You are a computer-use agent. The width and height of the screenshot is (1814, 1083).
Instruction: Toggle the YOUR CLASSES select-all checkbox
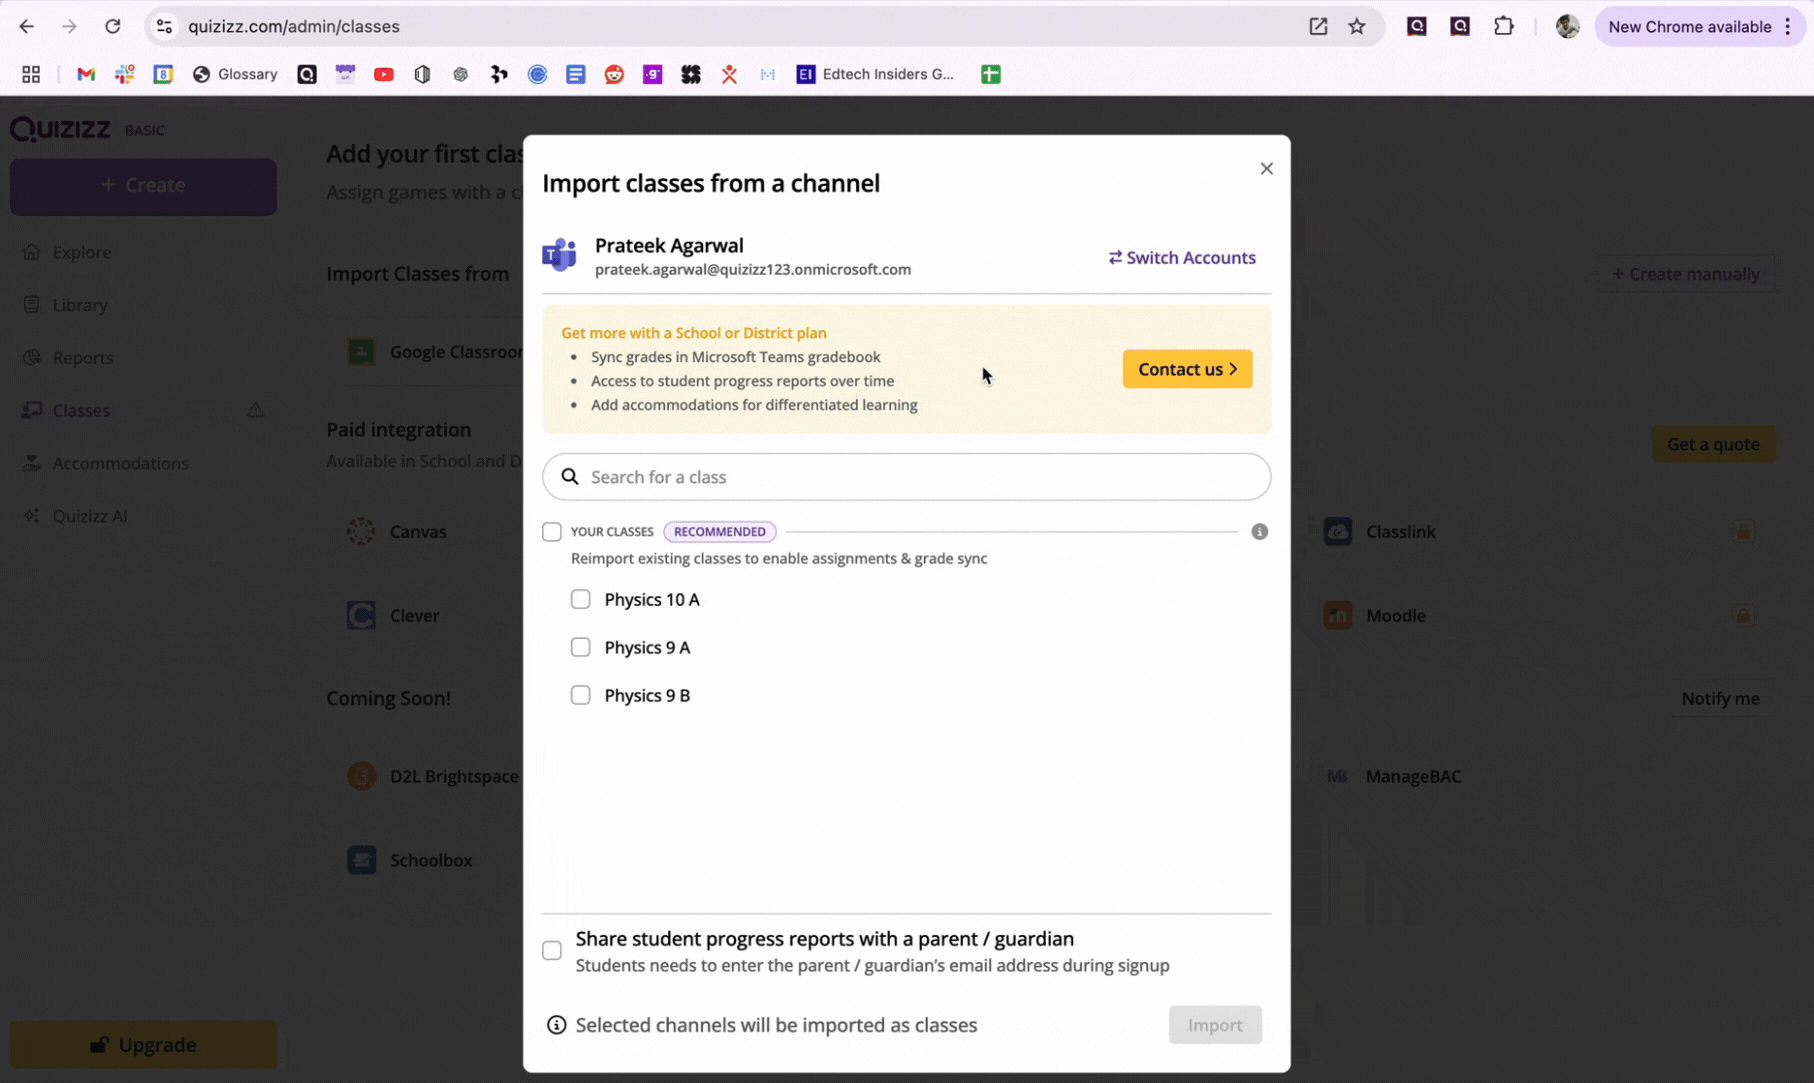[x=552, y=532]
